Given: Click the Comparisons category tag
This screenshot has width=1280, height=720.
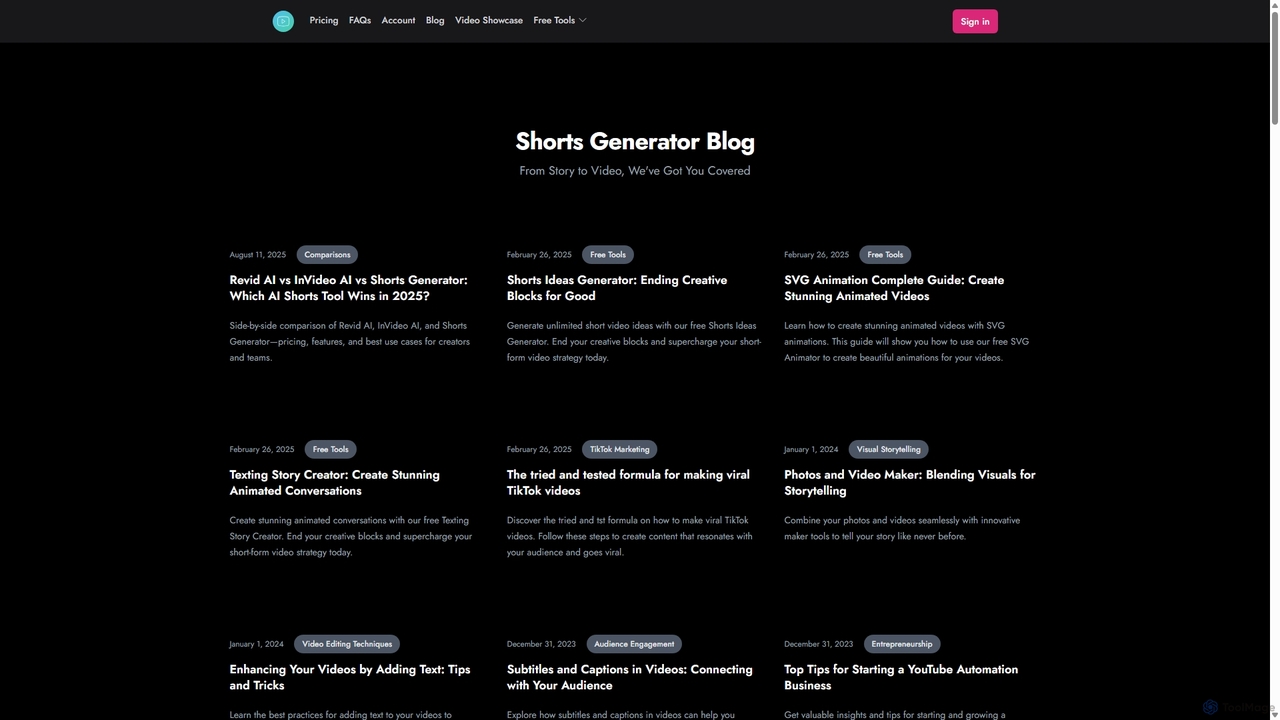Looking at the screenshot, I should 327,254.
